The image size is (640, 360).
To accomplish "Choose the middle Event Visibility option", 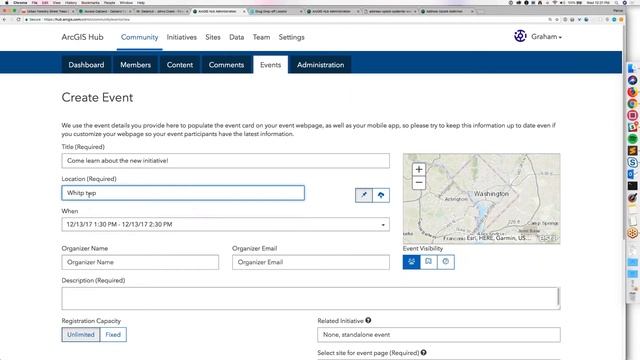I will click(x=429, y=262).
